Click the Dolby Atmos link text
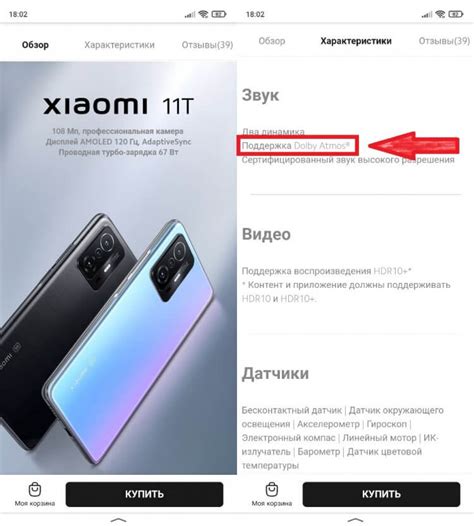This screenshot has height=526, width=474. (321, 146)
